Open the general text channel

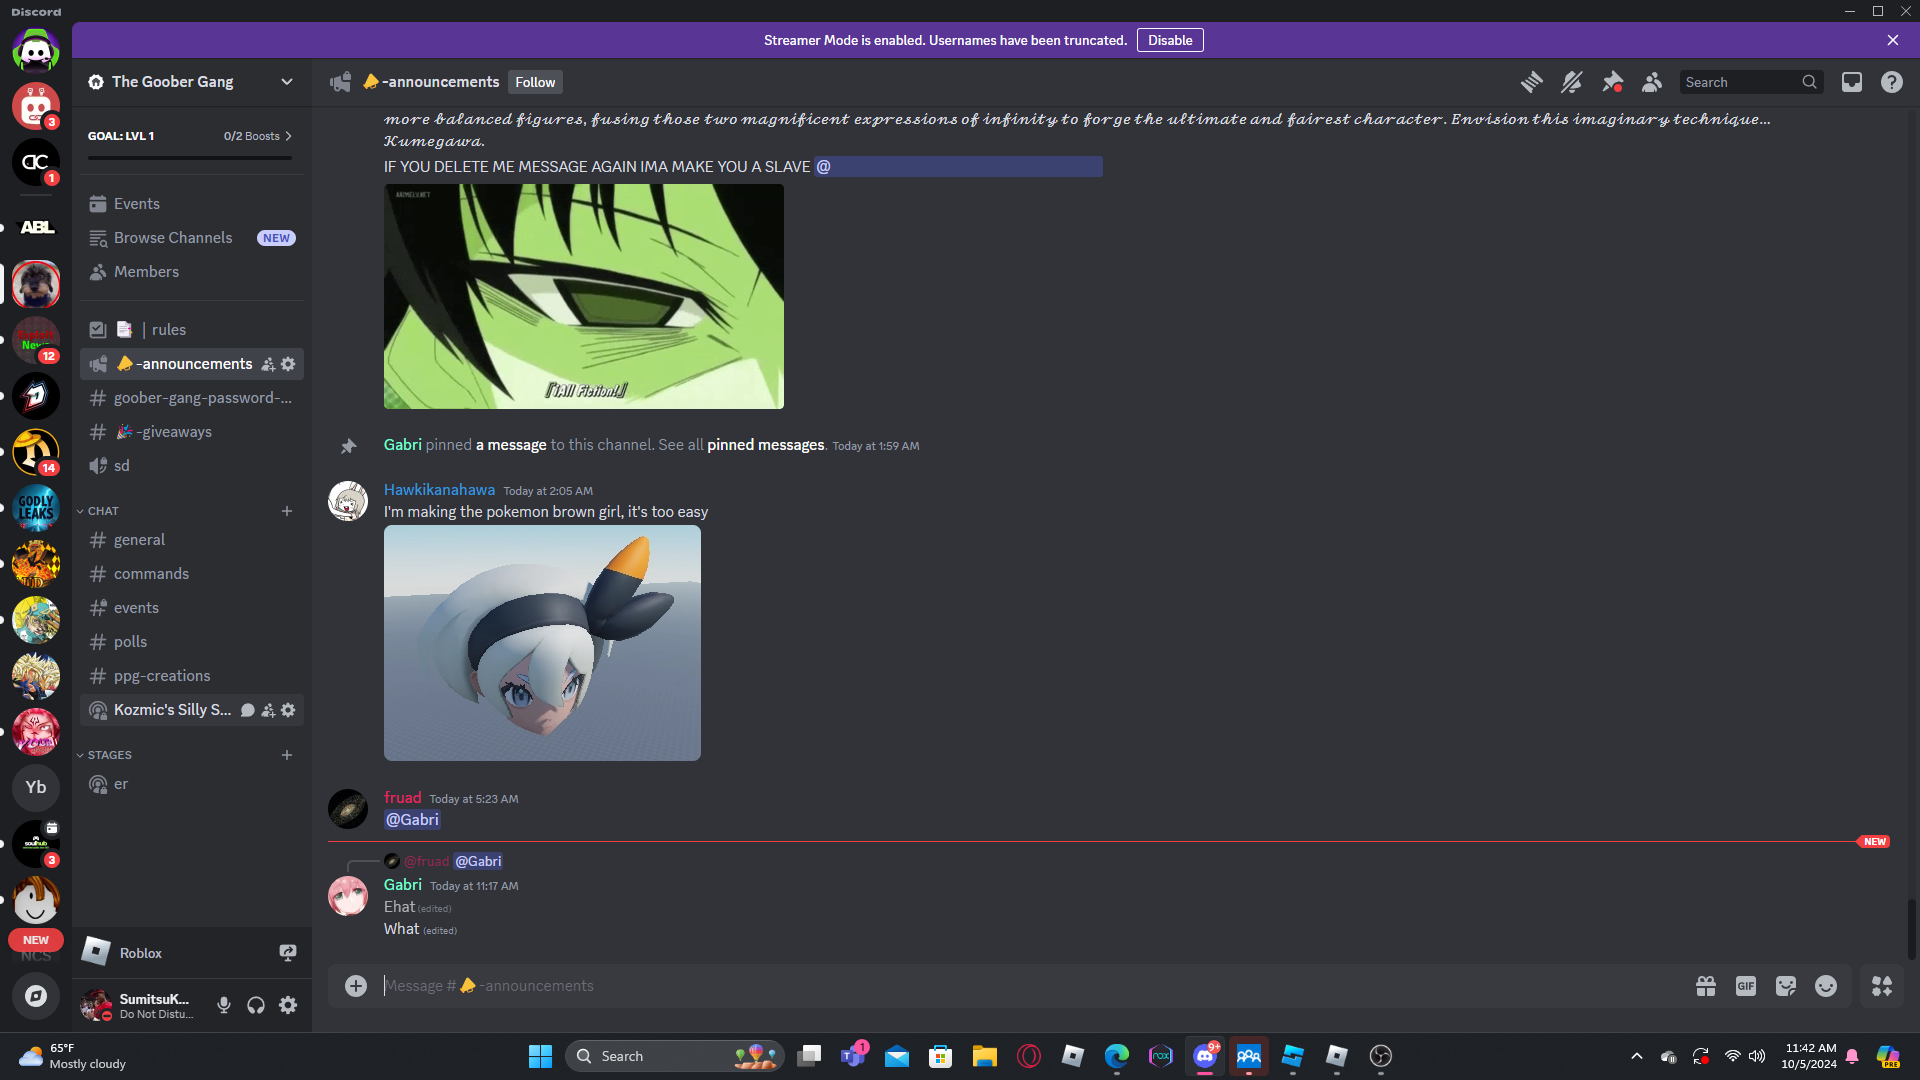(139, 540)
